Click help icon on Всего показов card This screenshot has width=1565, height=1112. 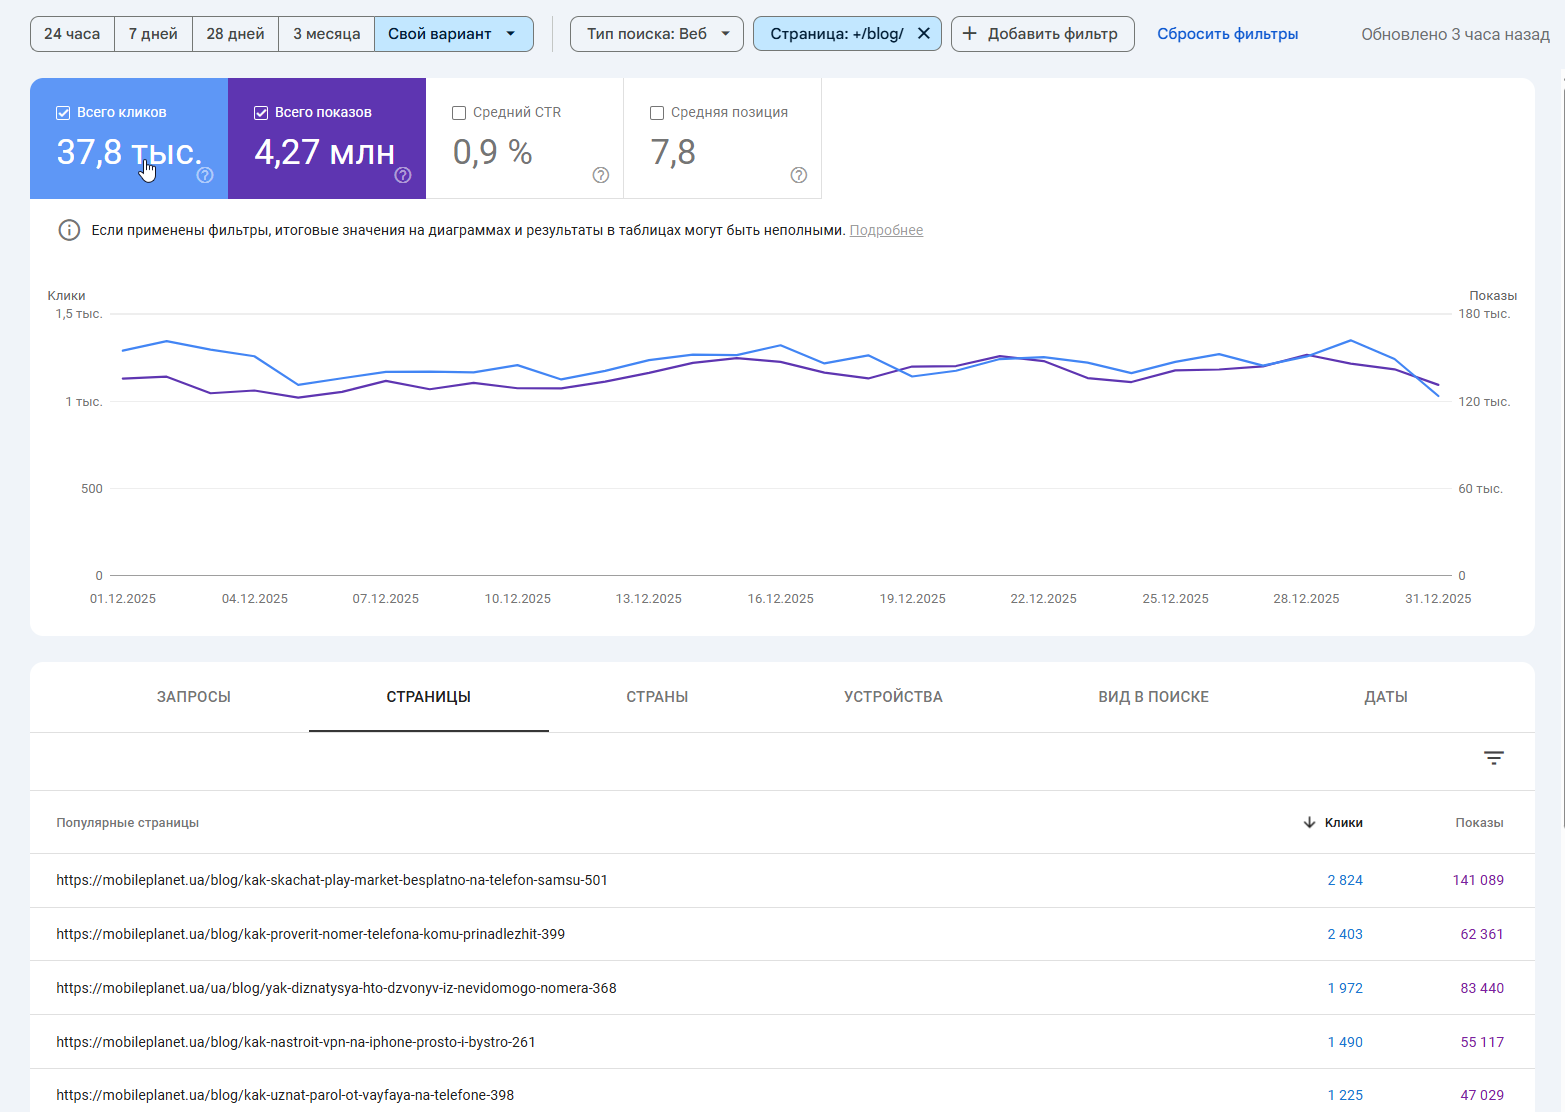tap(403, 175)
